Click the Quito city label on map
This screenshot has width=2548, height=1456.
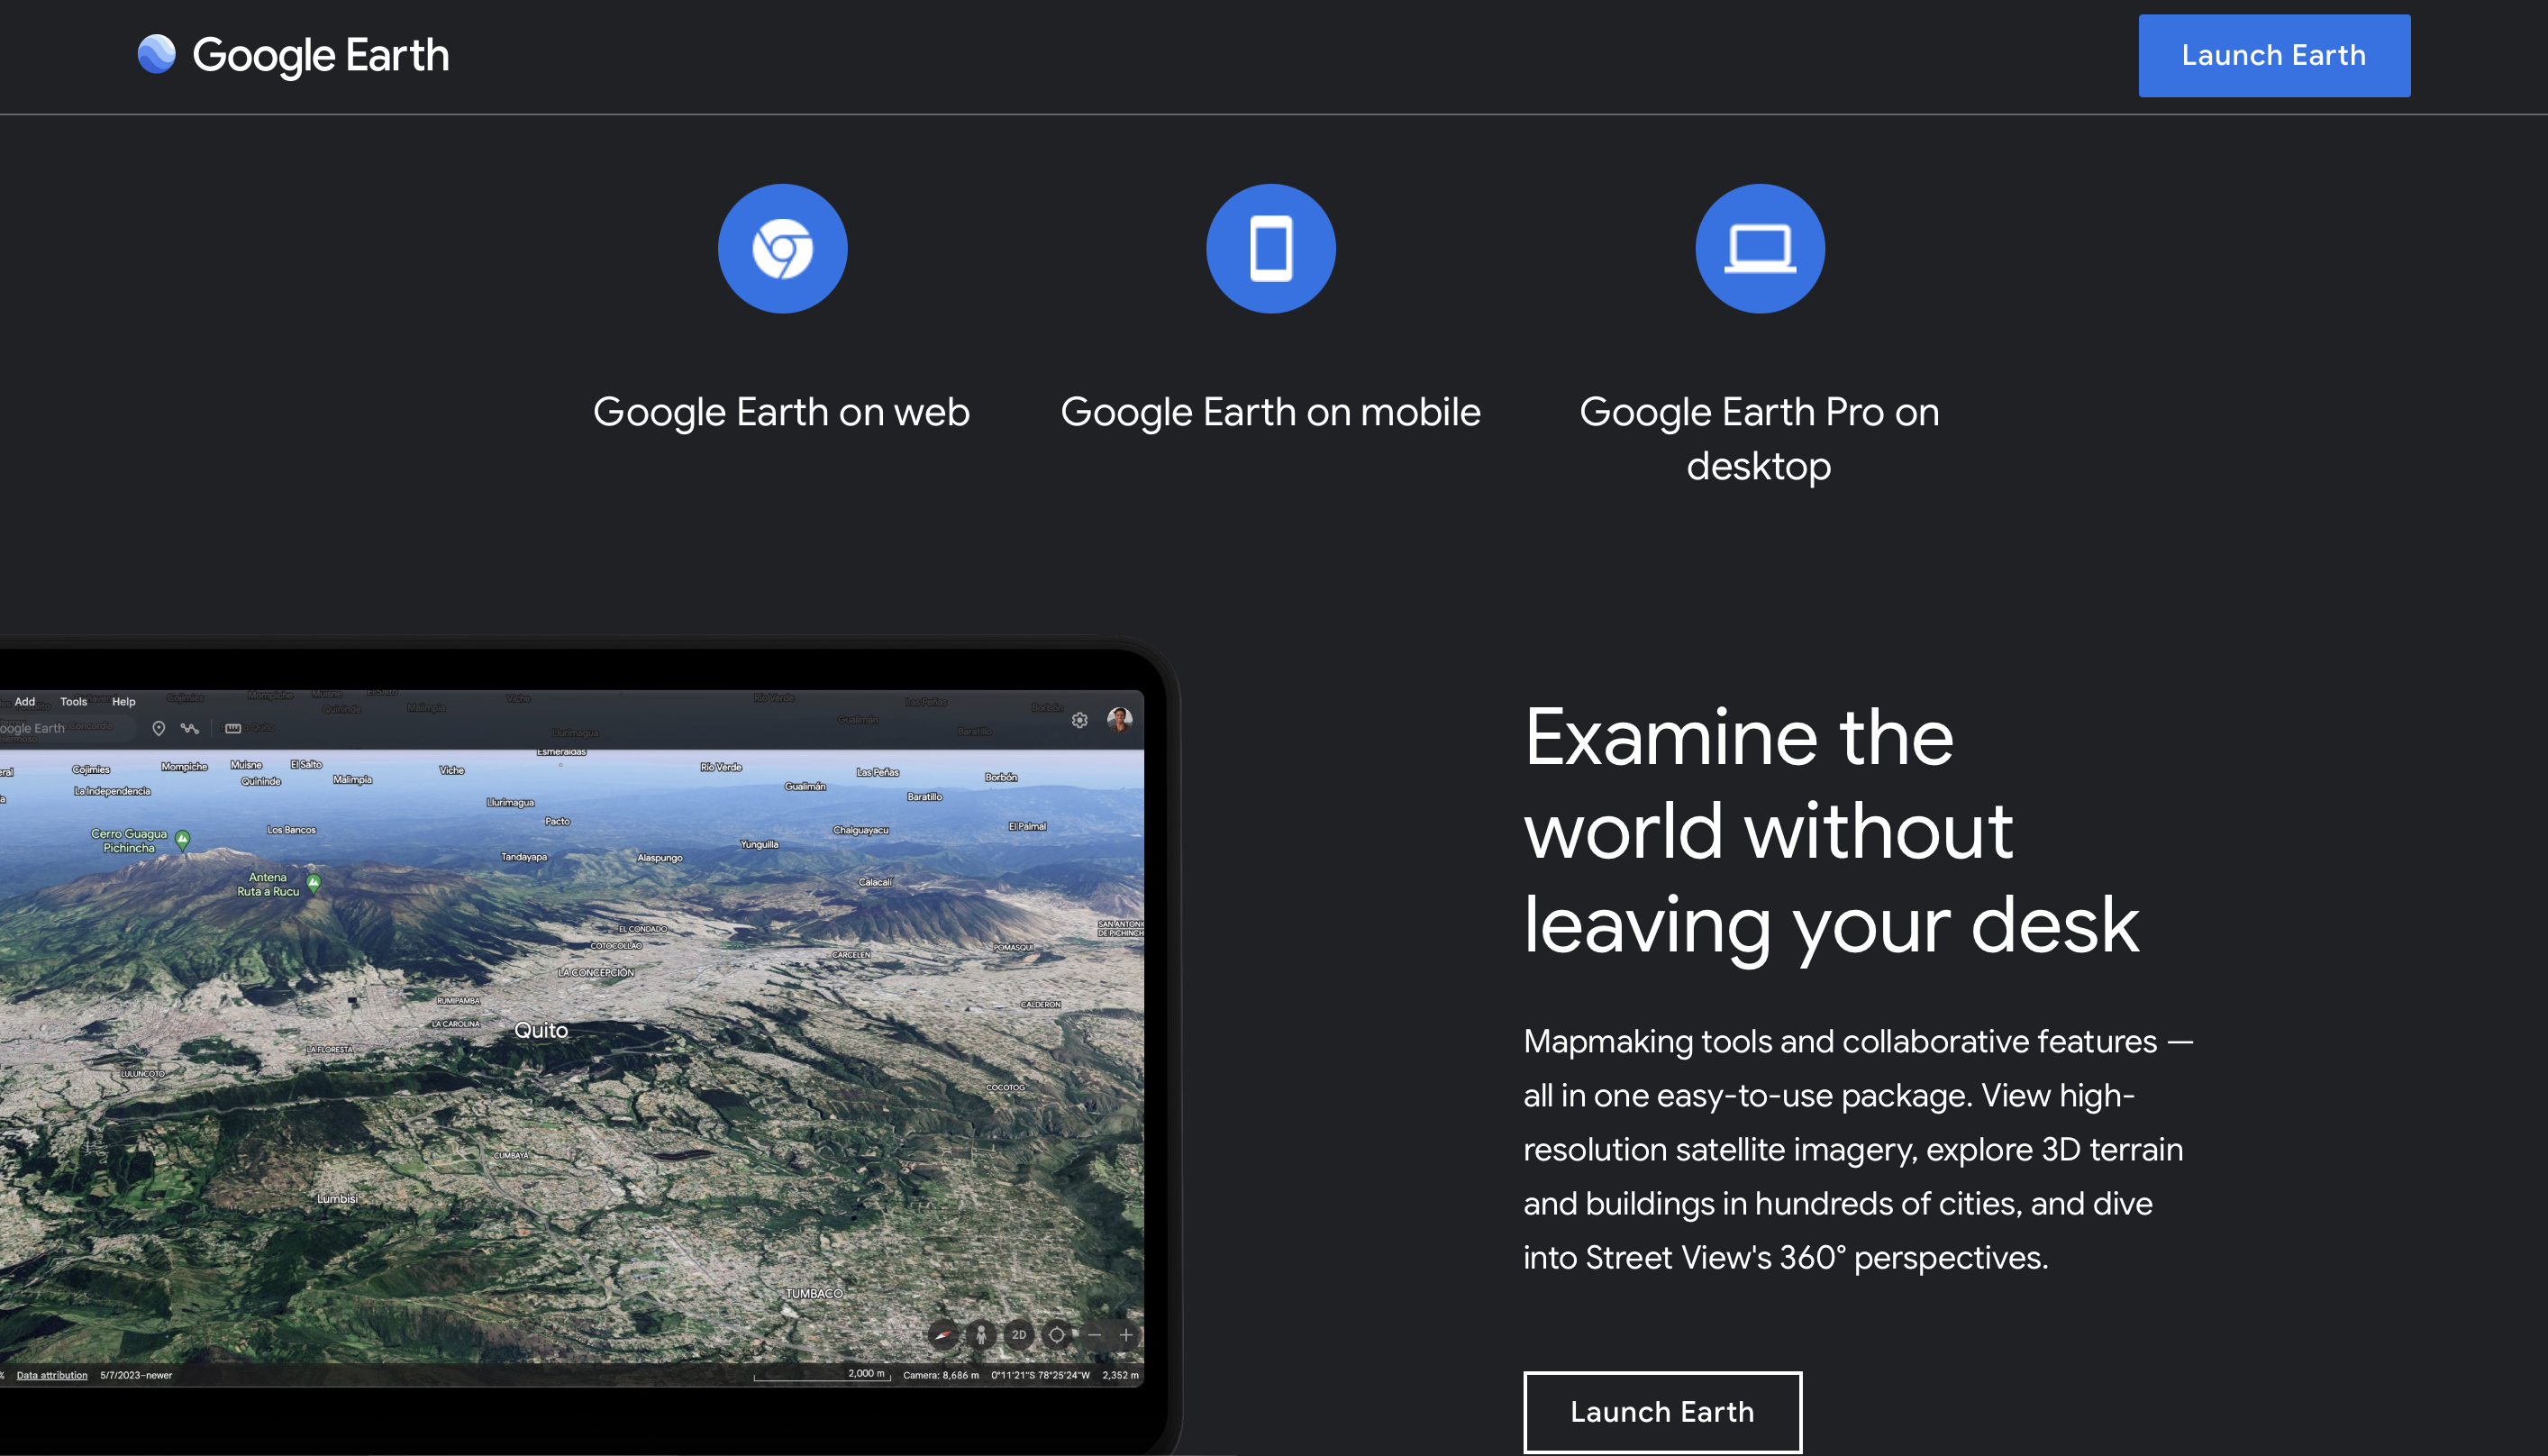click(x=541, y=1030)
